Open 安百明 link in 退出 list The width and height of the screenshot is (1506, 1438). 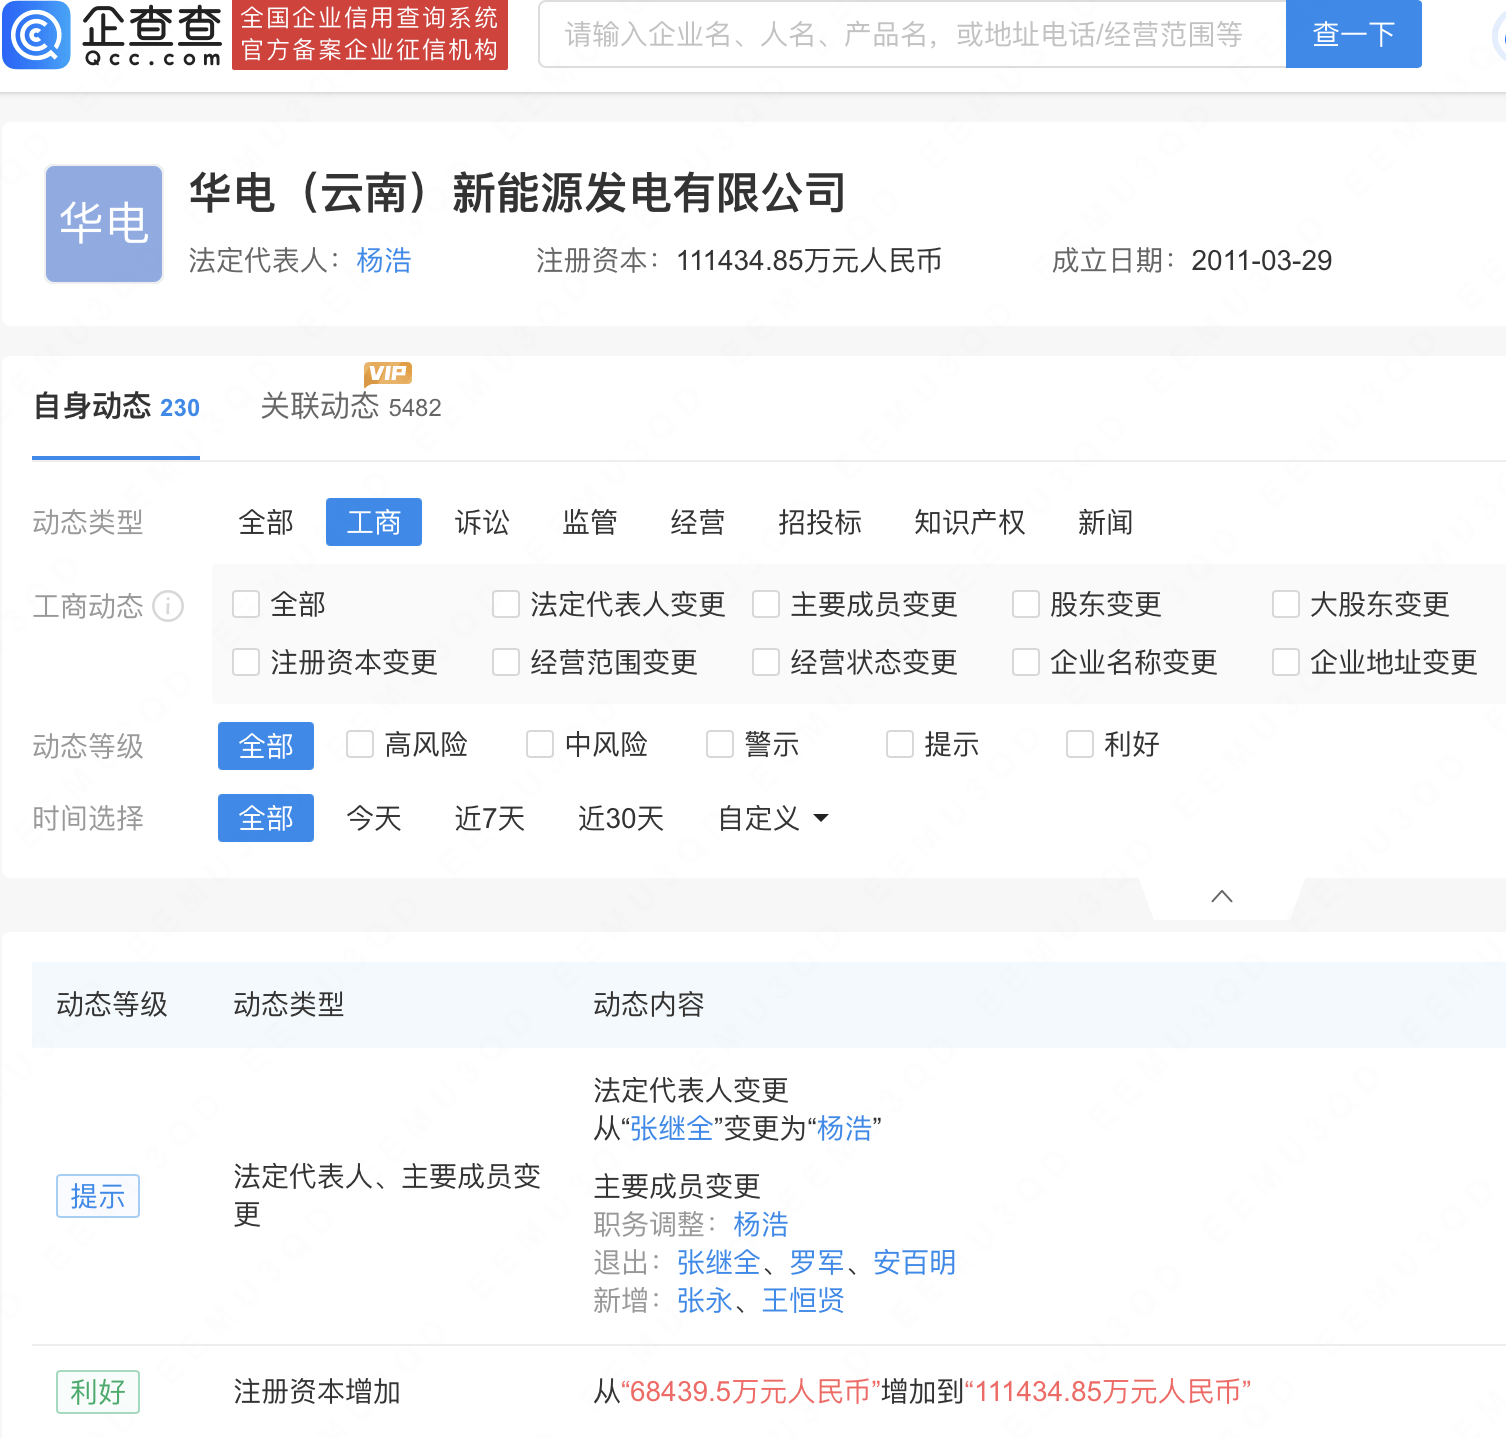915,1262
